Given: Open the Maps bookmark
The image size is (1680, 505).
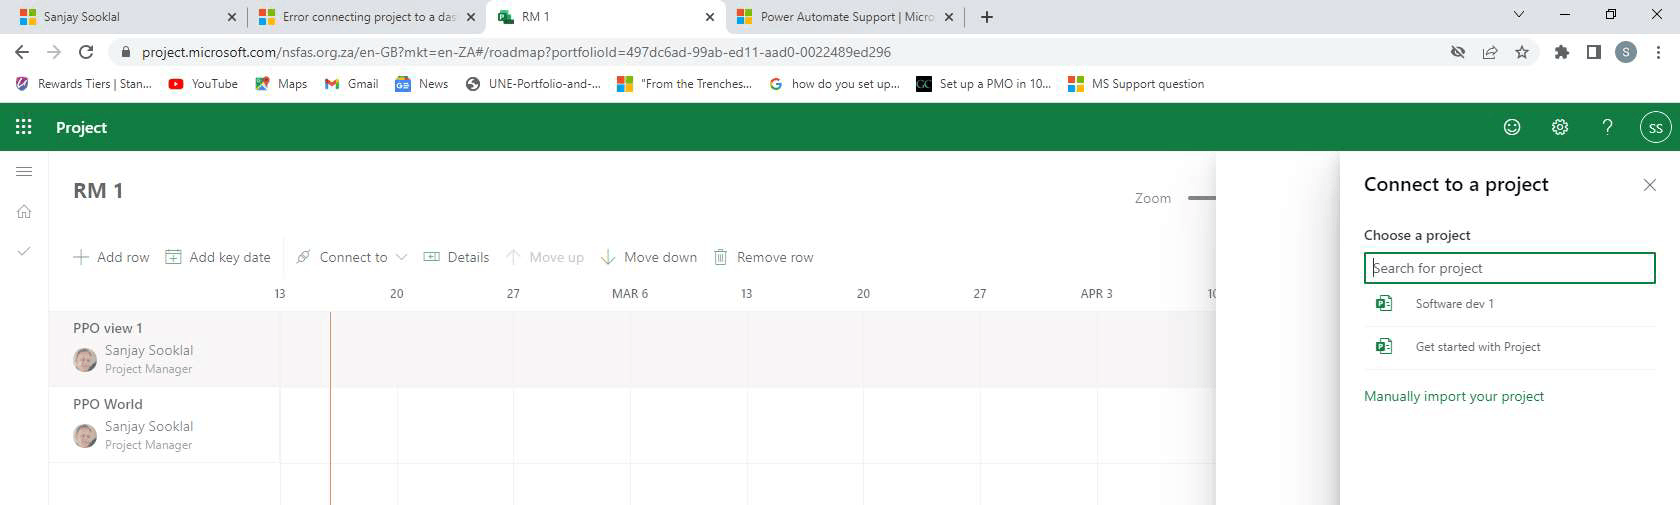Looking at the screenshot, I should (x=281, y=84).
